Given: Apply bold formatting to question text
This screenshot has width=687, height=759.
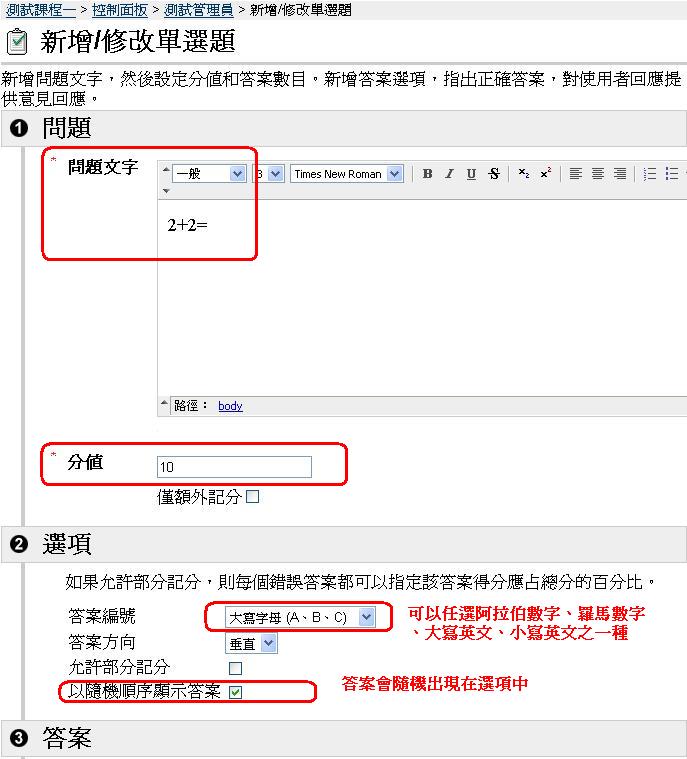Looking at the screenshot, I should point(427,174).
